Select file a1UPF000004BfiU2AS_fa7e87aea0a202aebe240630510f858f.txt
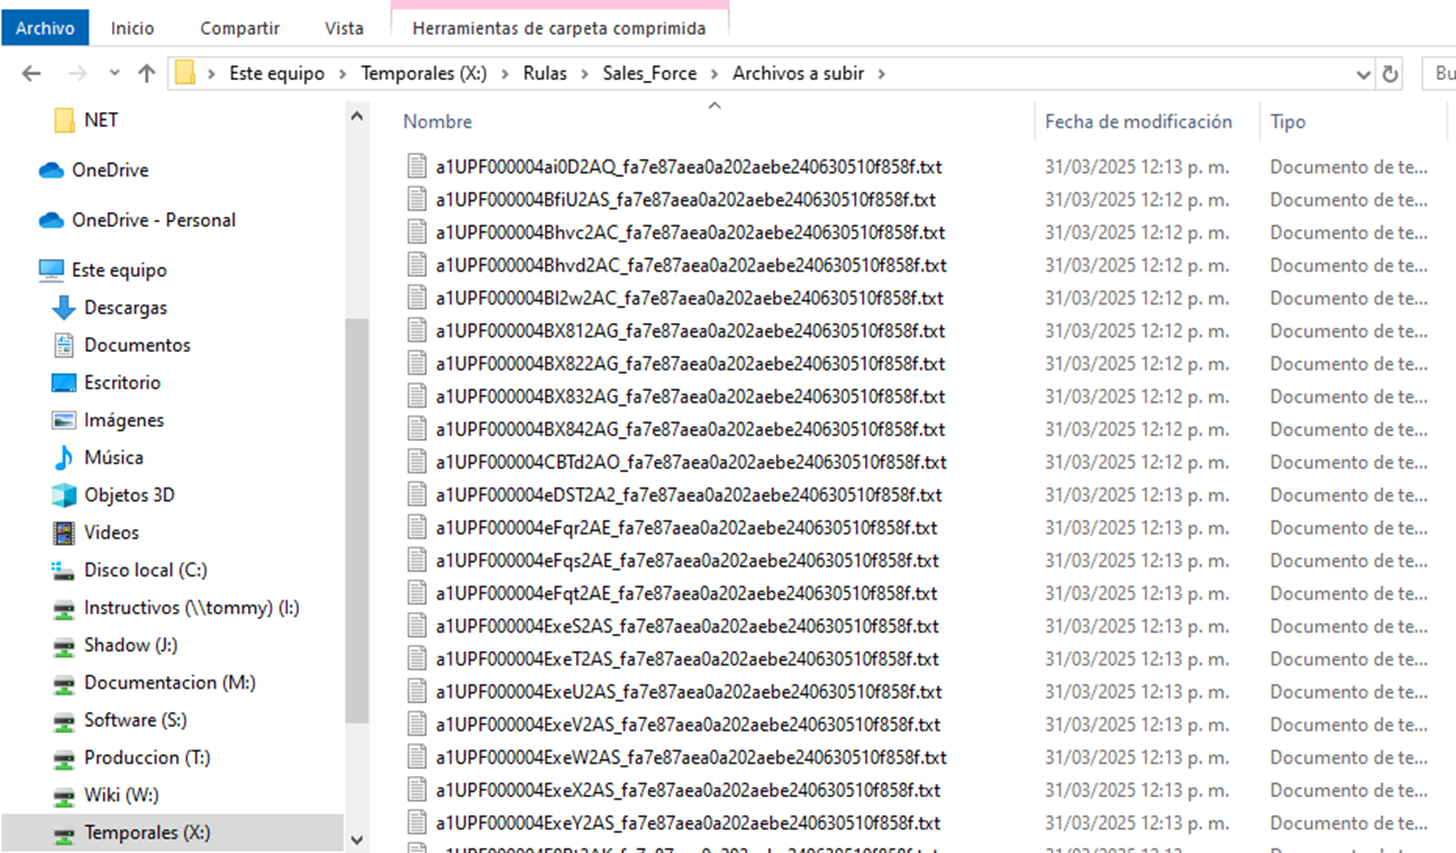1456x853 pixels. pyautogui.click(x=685, y=200)
